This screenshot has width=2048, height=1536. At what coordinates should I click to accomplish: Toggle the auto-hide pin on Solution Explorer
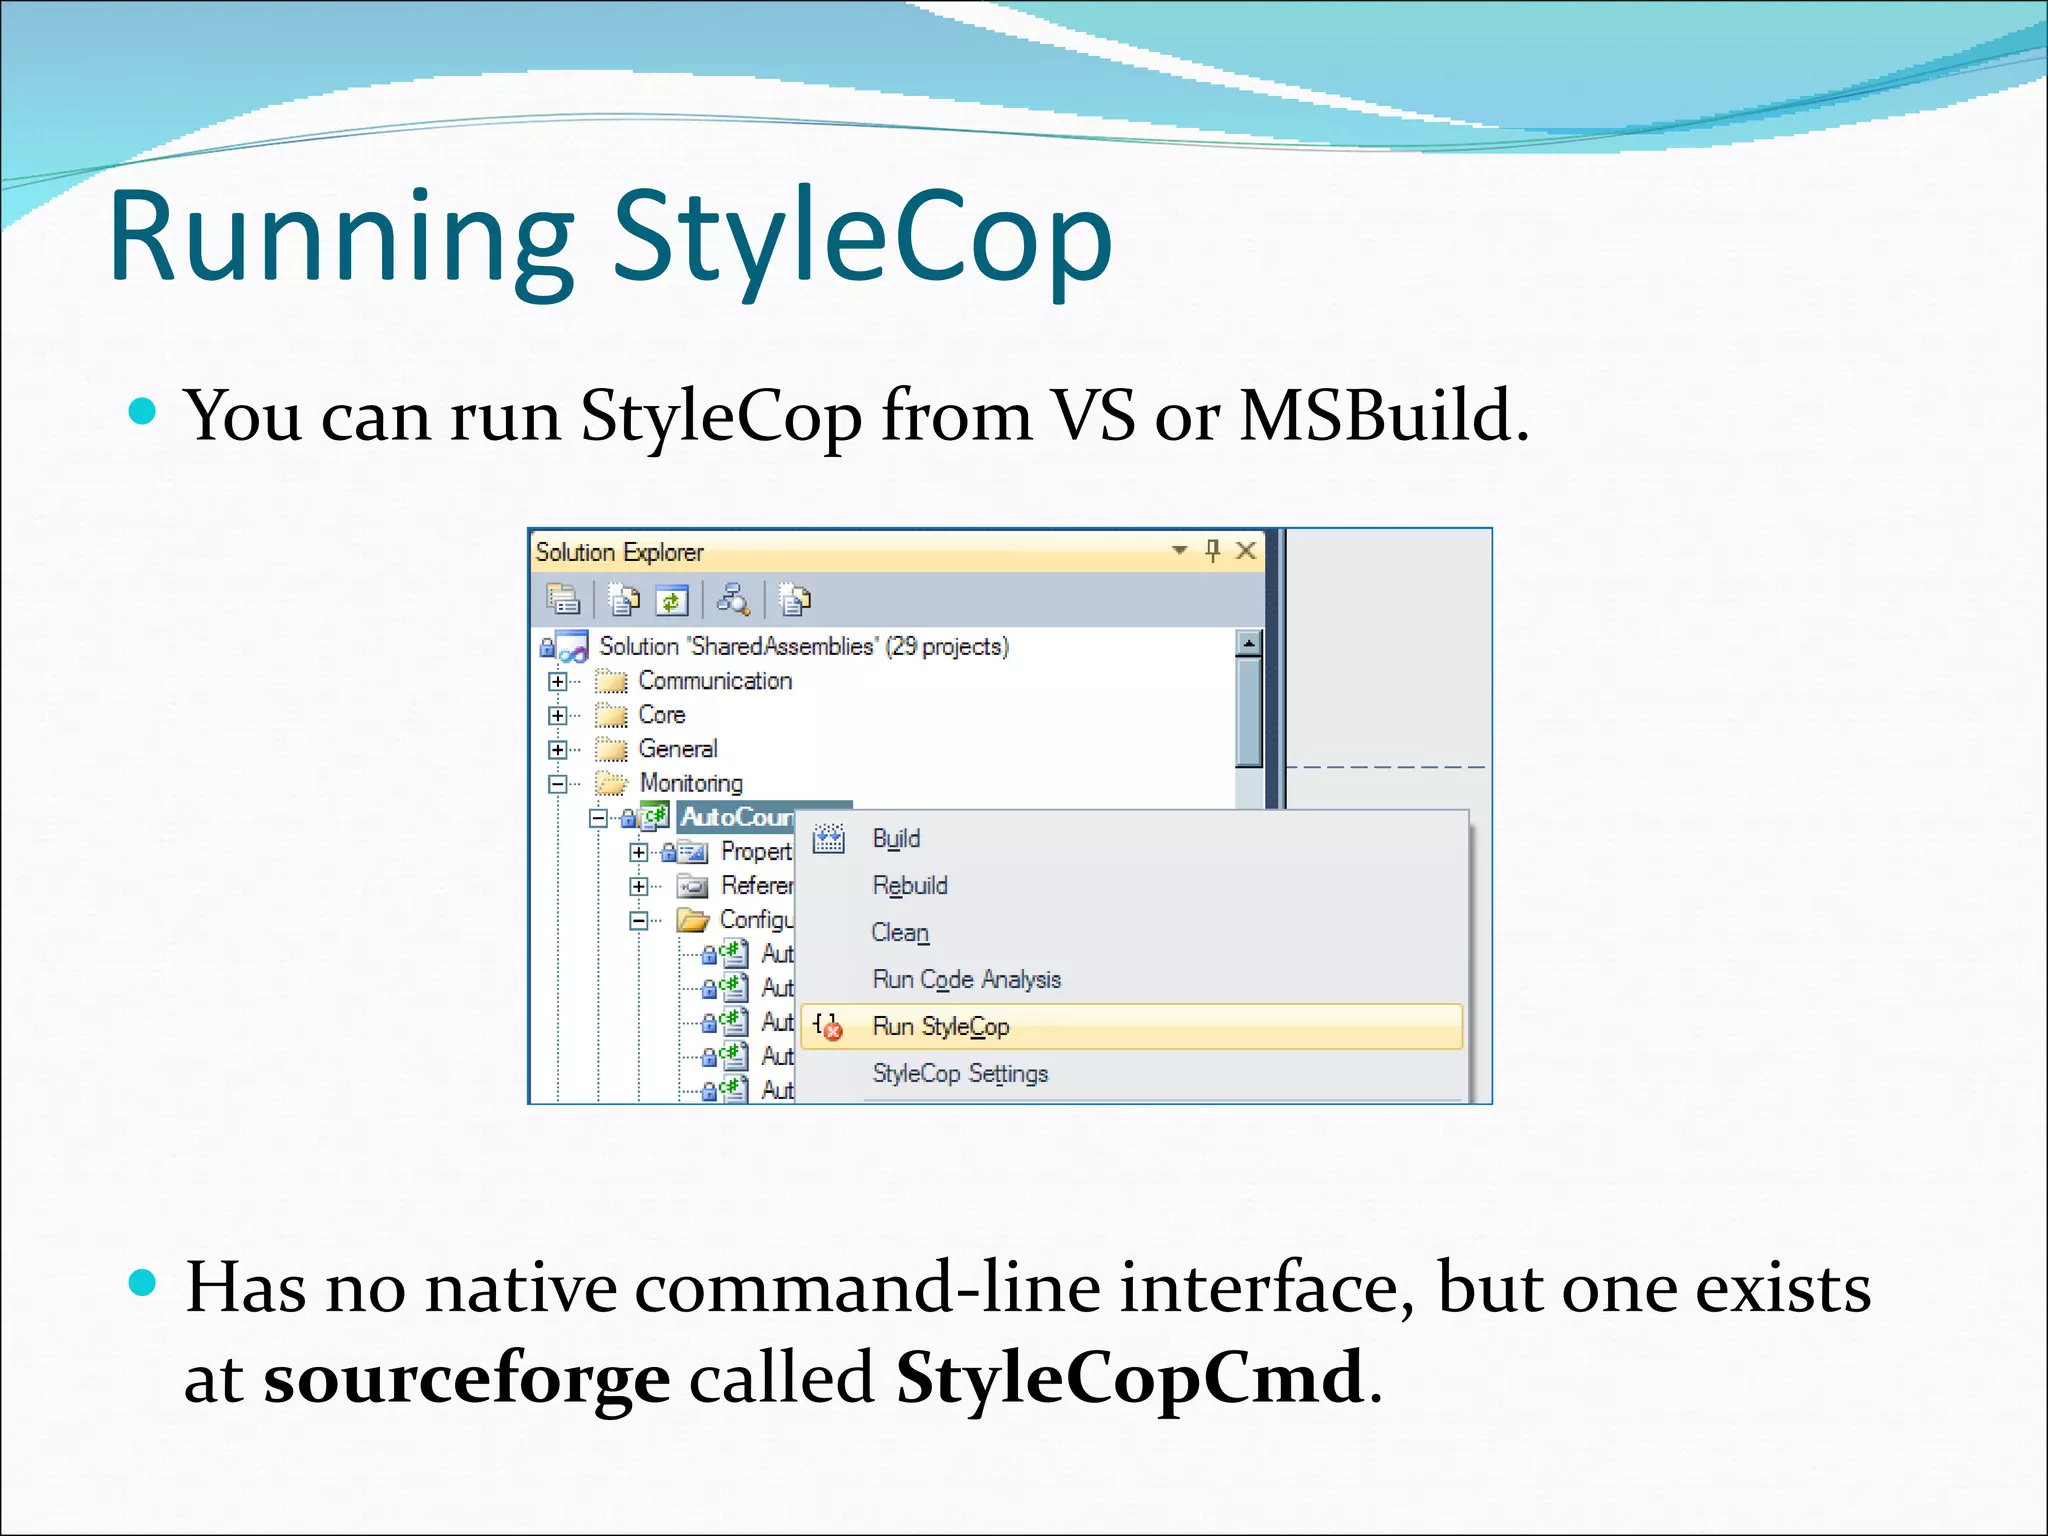[1213, 551]
